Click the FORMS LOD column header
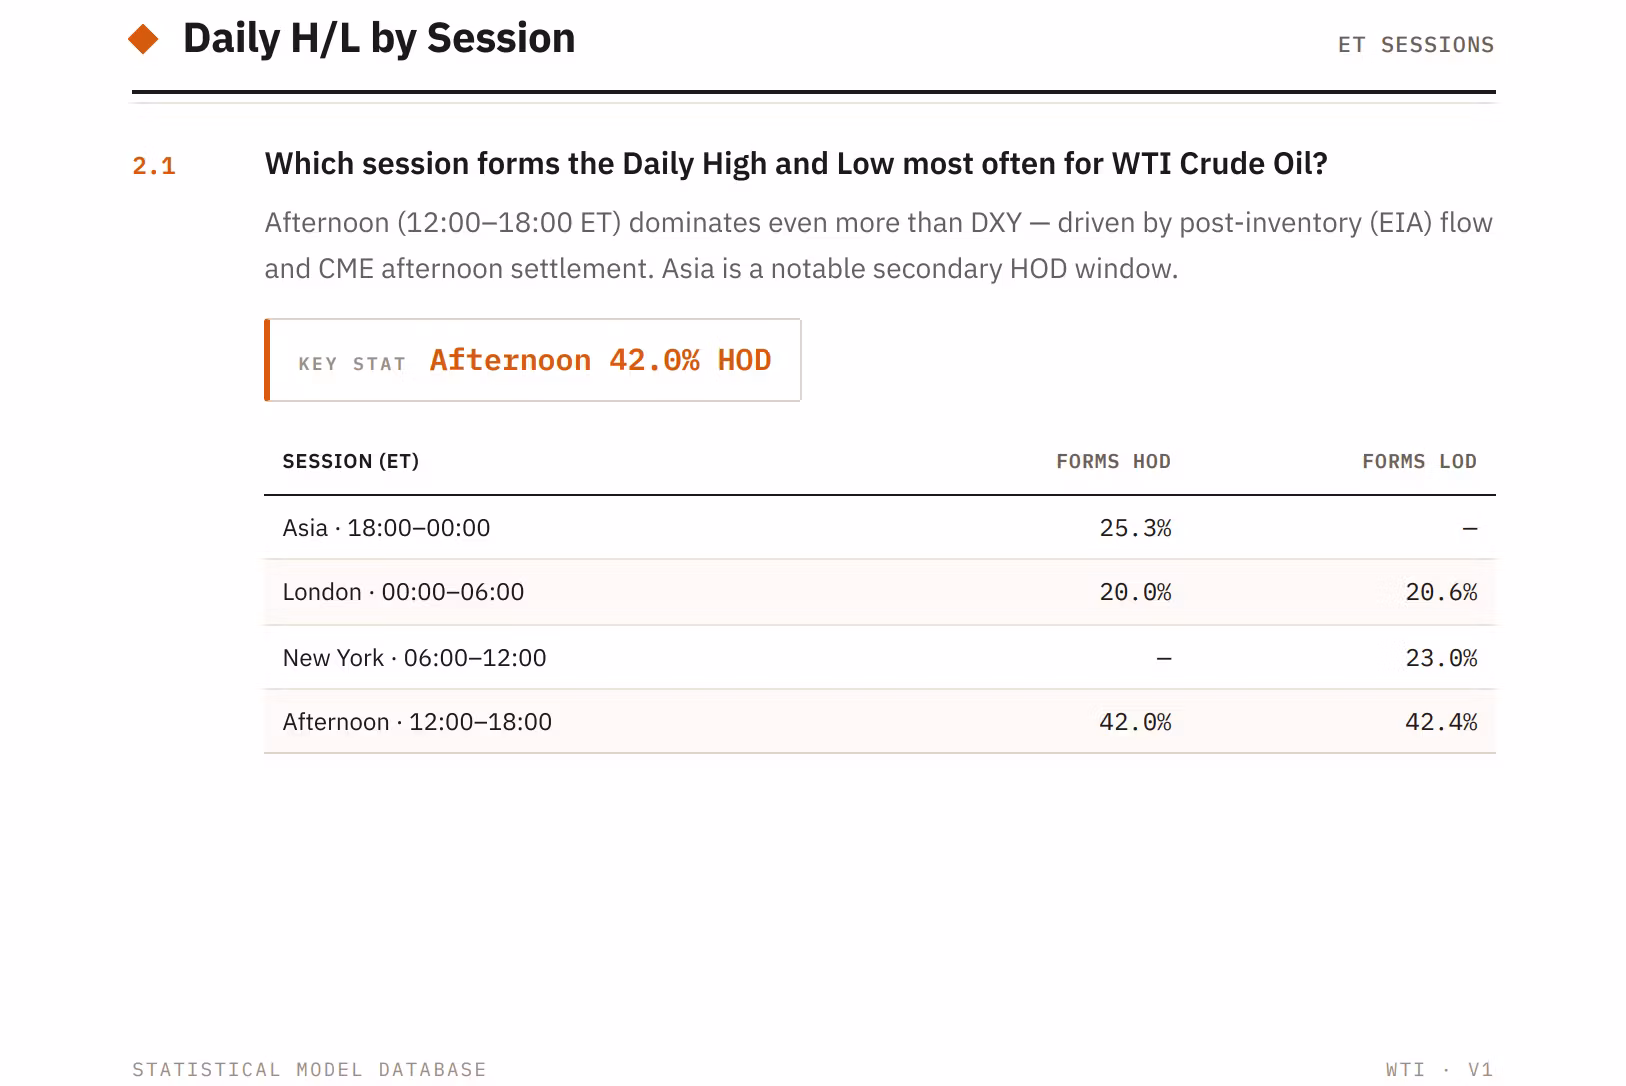Viewport: 1626px width, 1086px height. [x=1419, y=461]
